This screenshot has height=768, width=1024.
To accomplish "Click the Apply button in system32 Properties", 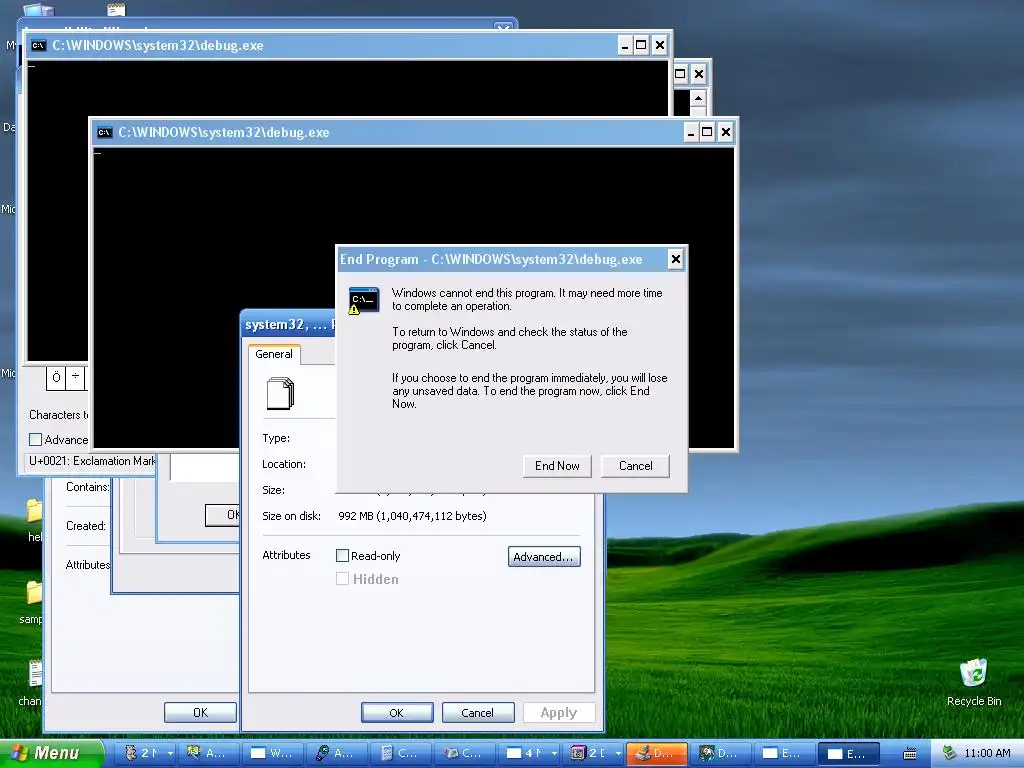I will point(559,712).
